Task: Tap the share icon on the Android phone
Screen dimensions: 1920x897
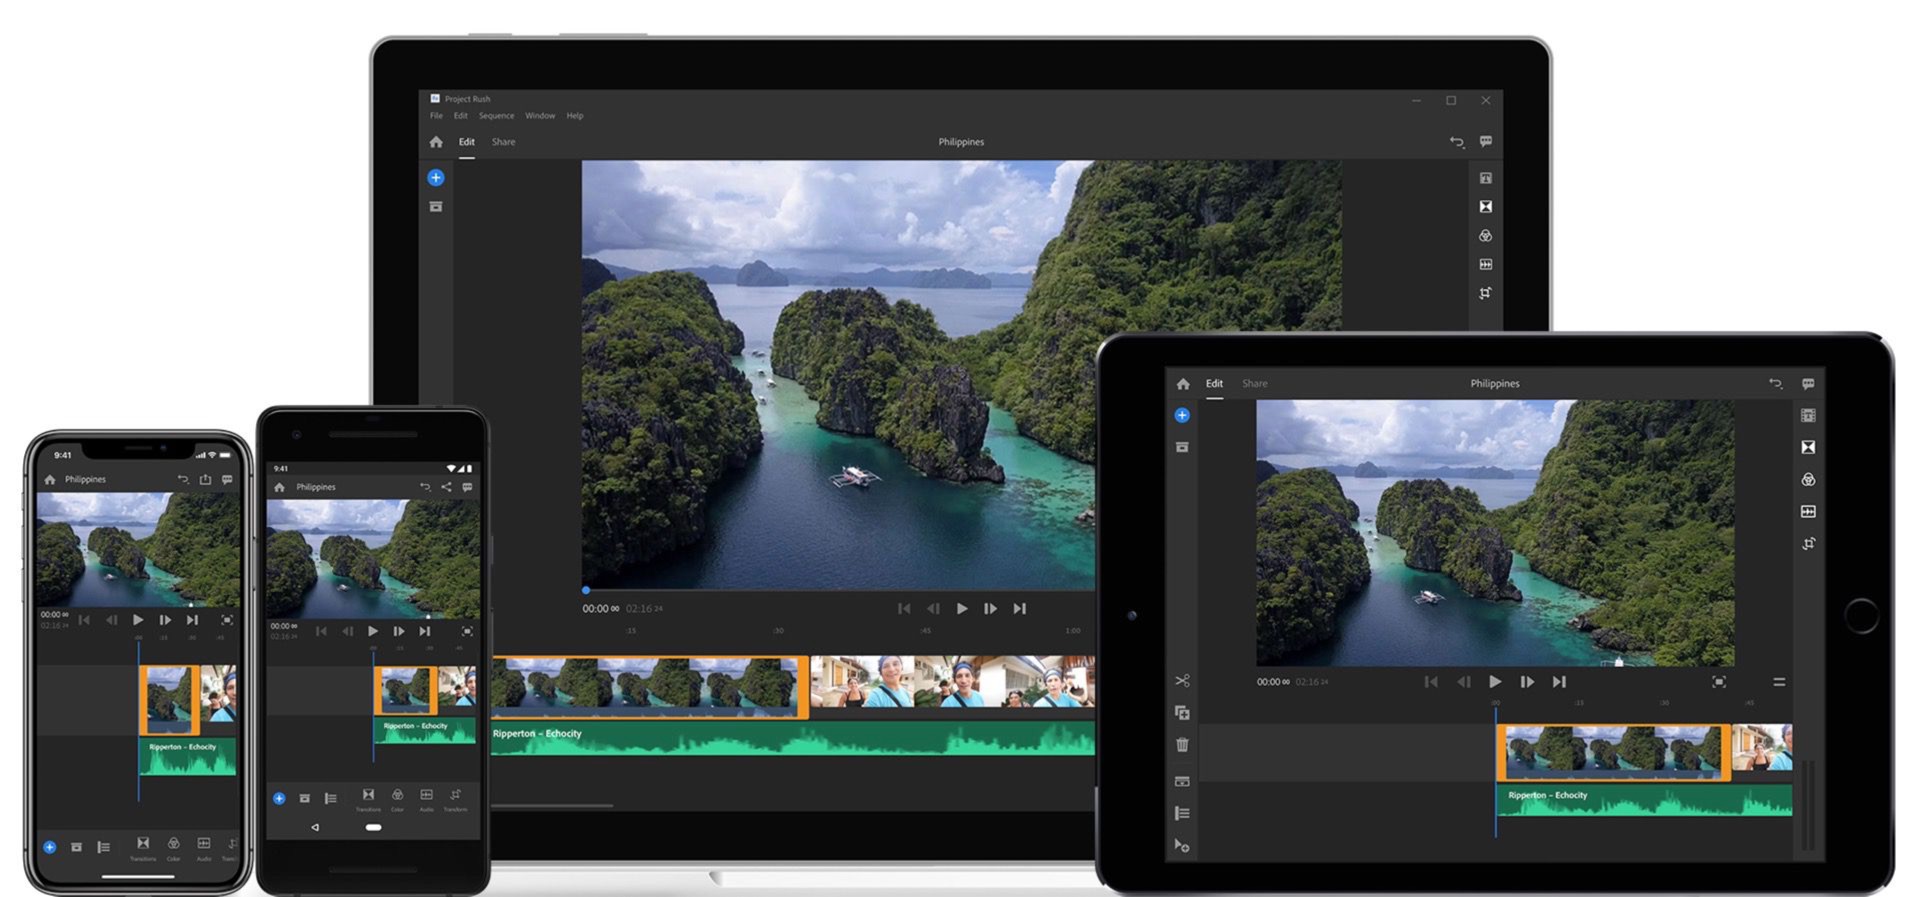Action: tap(446, 487)
